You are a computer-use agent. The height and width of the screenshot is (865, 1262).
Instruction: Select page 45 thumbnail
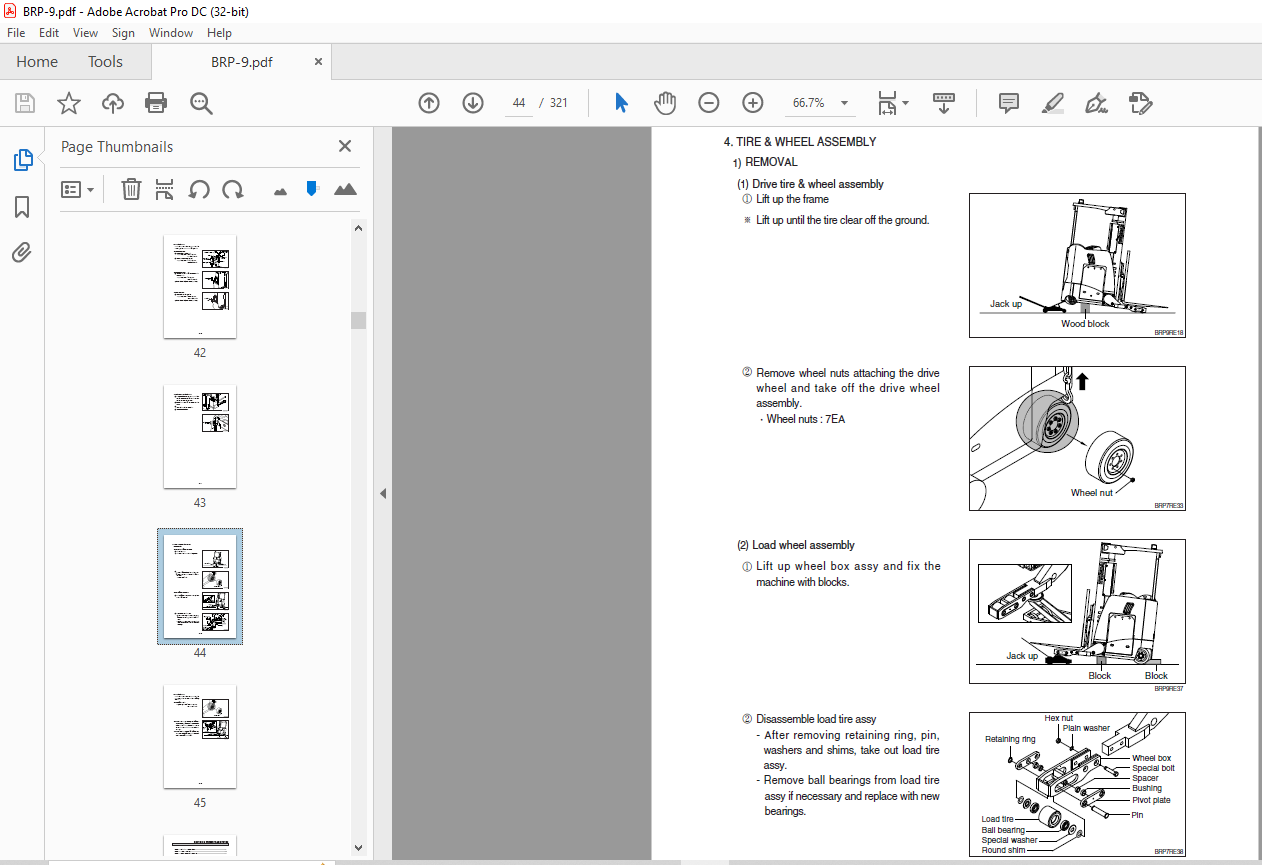click(x=200, y=737)
